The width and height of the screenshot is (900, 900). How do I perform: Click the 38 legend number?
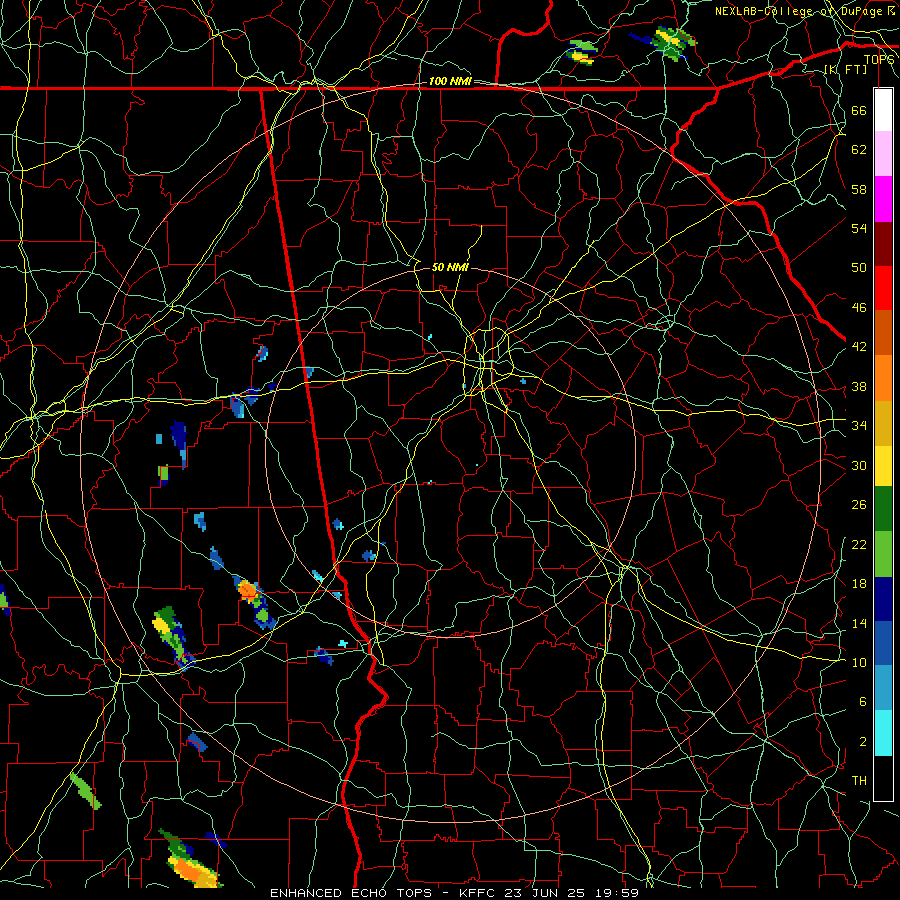point(859,386)
